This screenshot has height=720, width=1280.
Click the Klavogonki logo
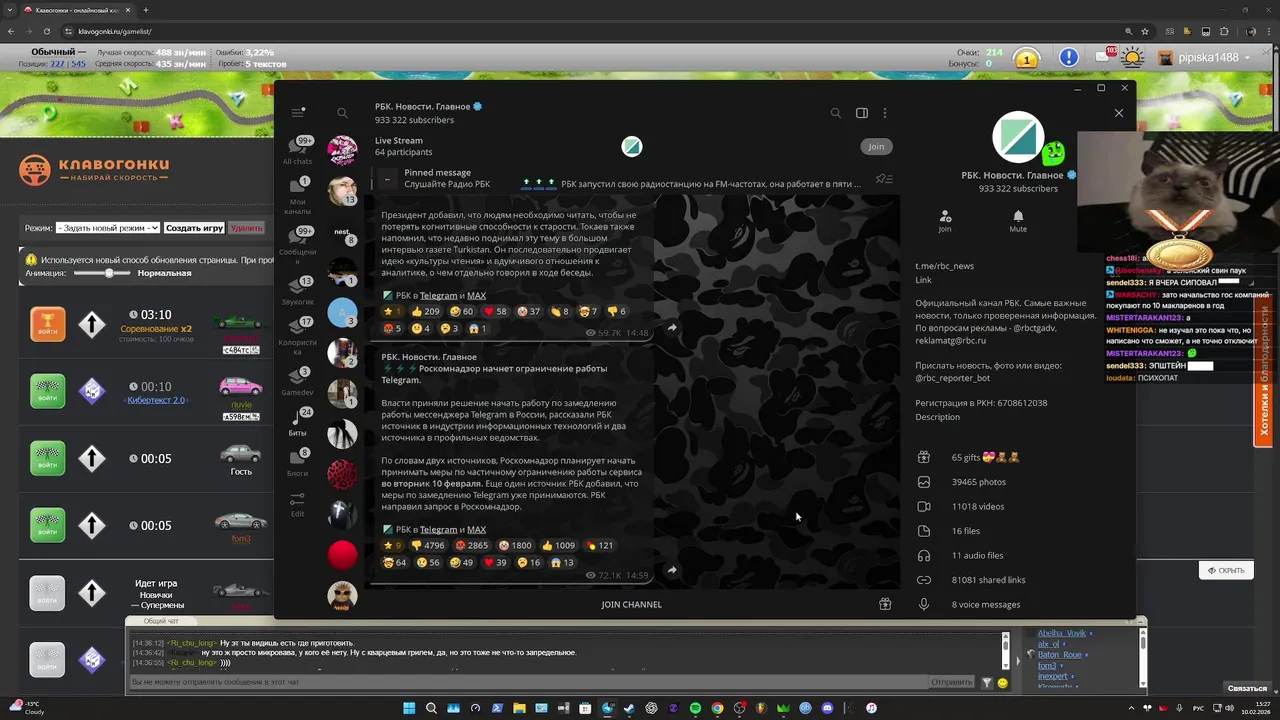(96, 170)
